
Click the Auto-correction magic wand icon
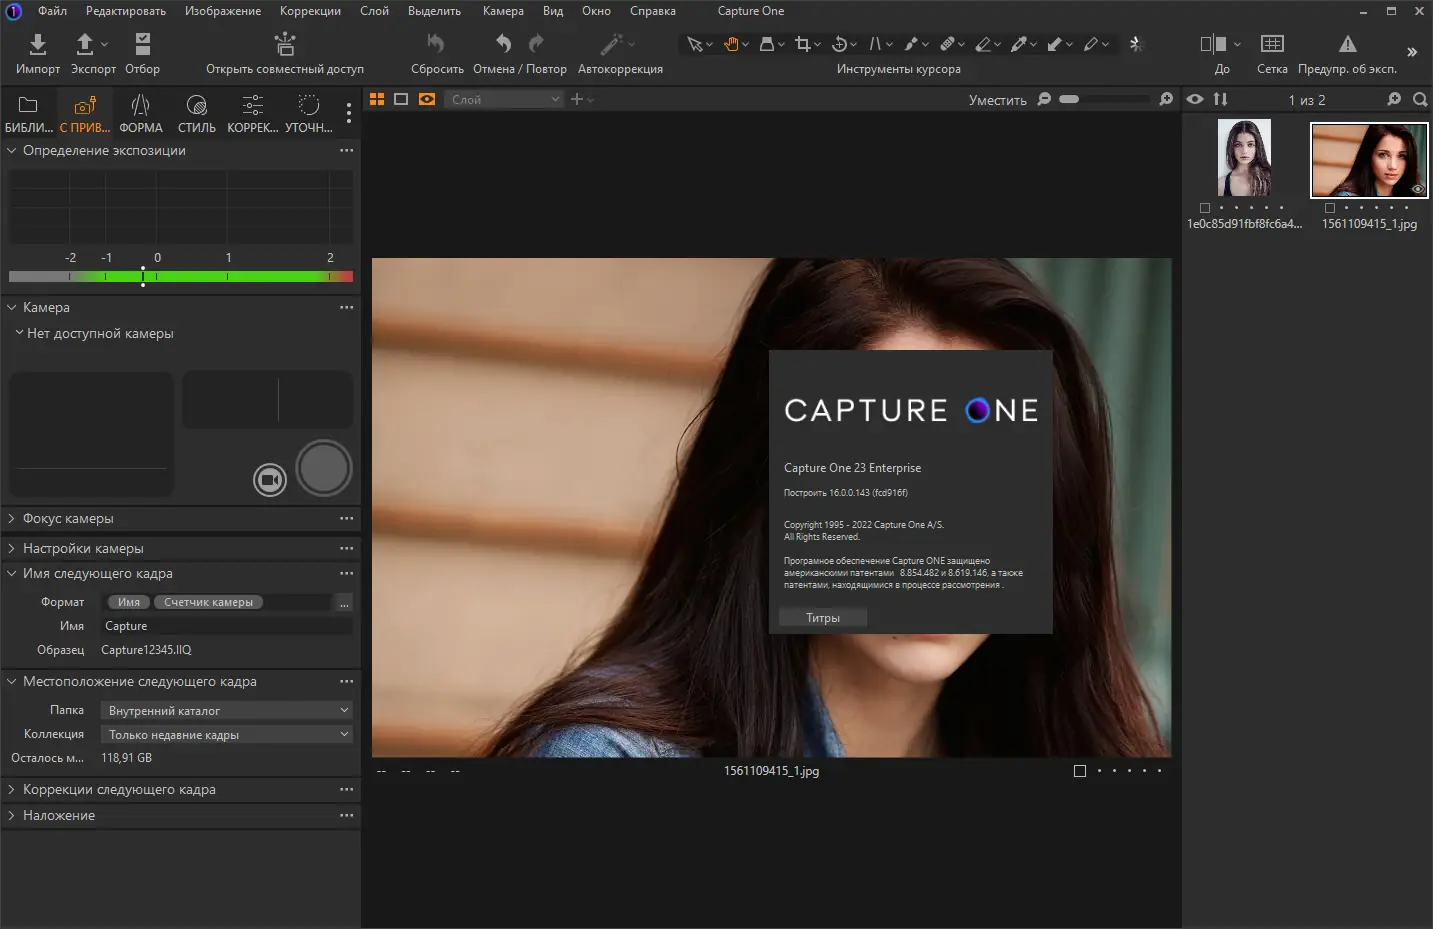[x=611, y=44]
